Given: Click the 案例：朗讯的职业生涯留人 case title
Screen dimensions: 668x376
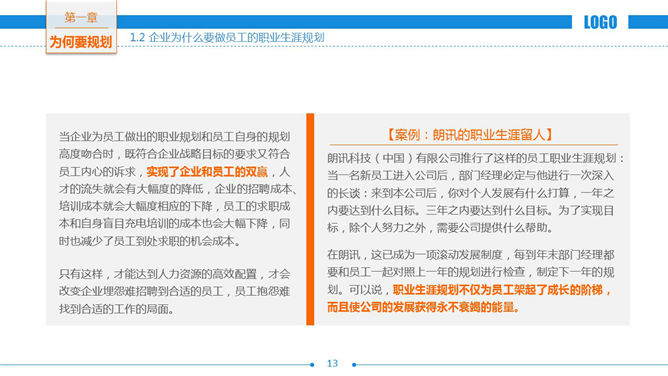Looking at the screenshot, I should 469,135.
